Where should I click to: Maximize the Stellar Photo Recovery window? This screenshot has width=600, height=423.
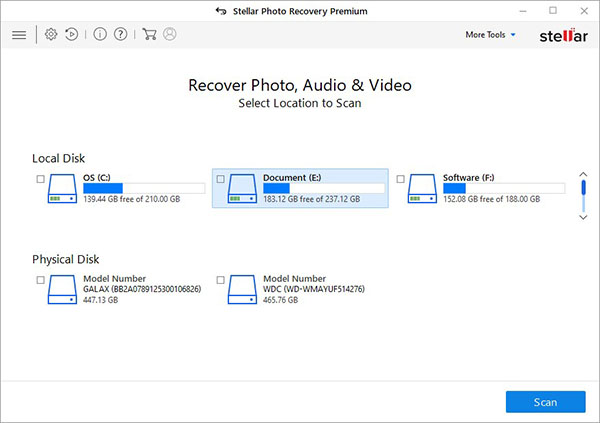553,11
